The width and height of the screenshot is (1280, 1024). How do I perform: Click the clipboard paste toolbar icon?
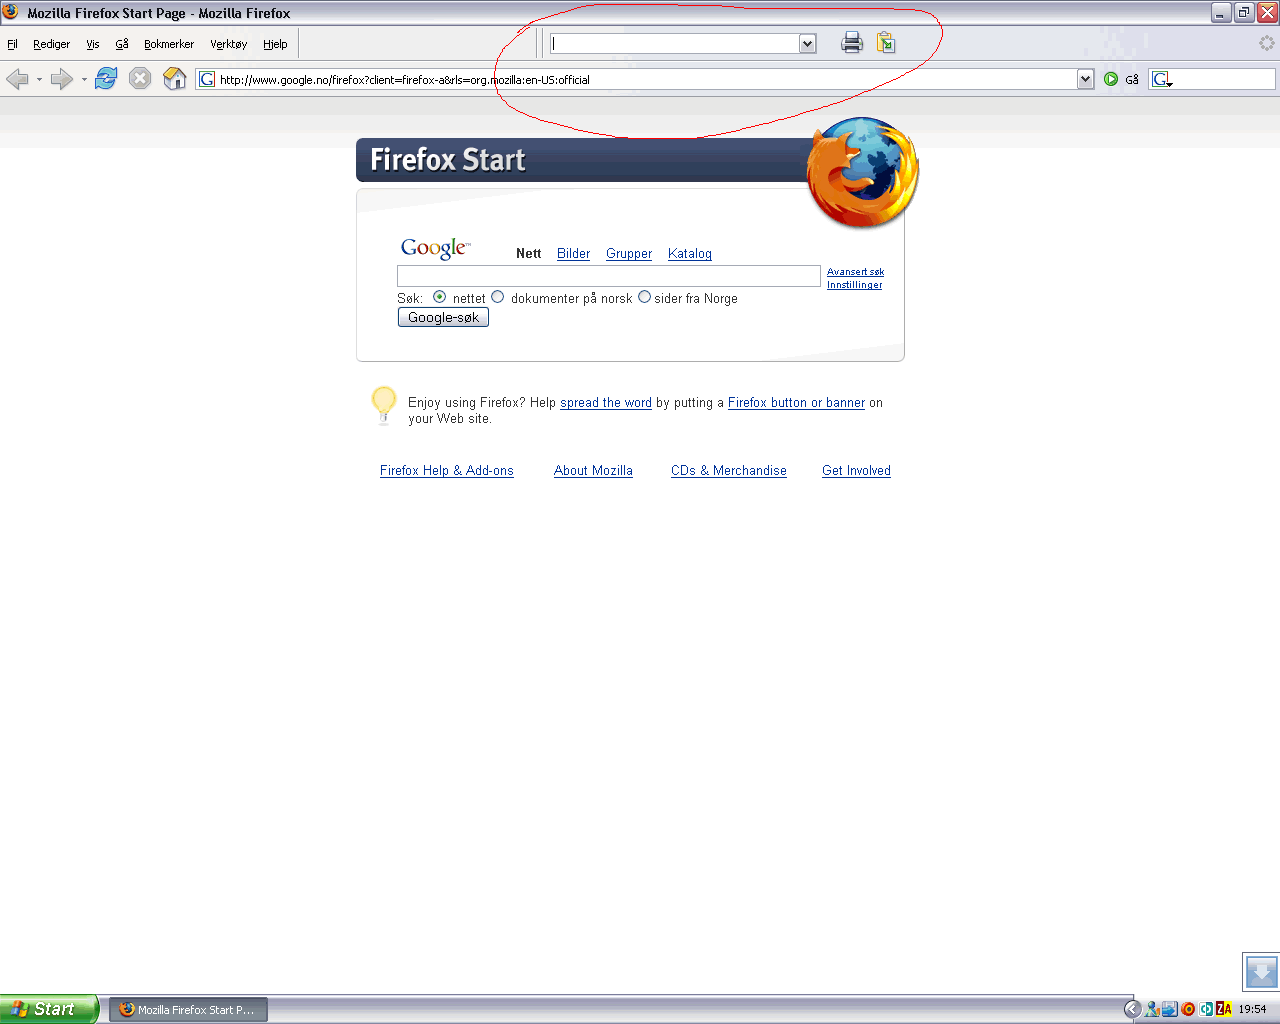tap(886, 43)
